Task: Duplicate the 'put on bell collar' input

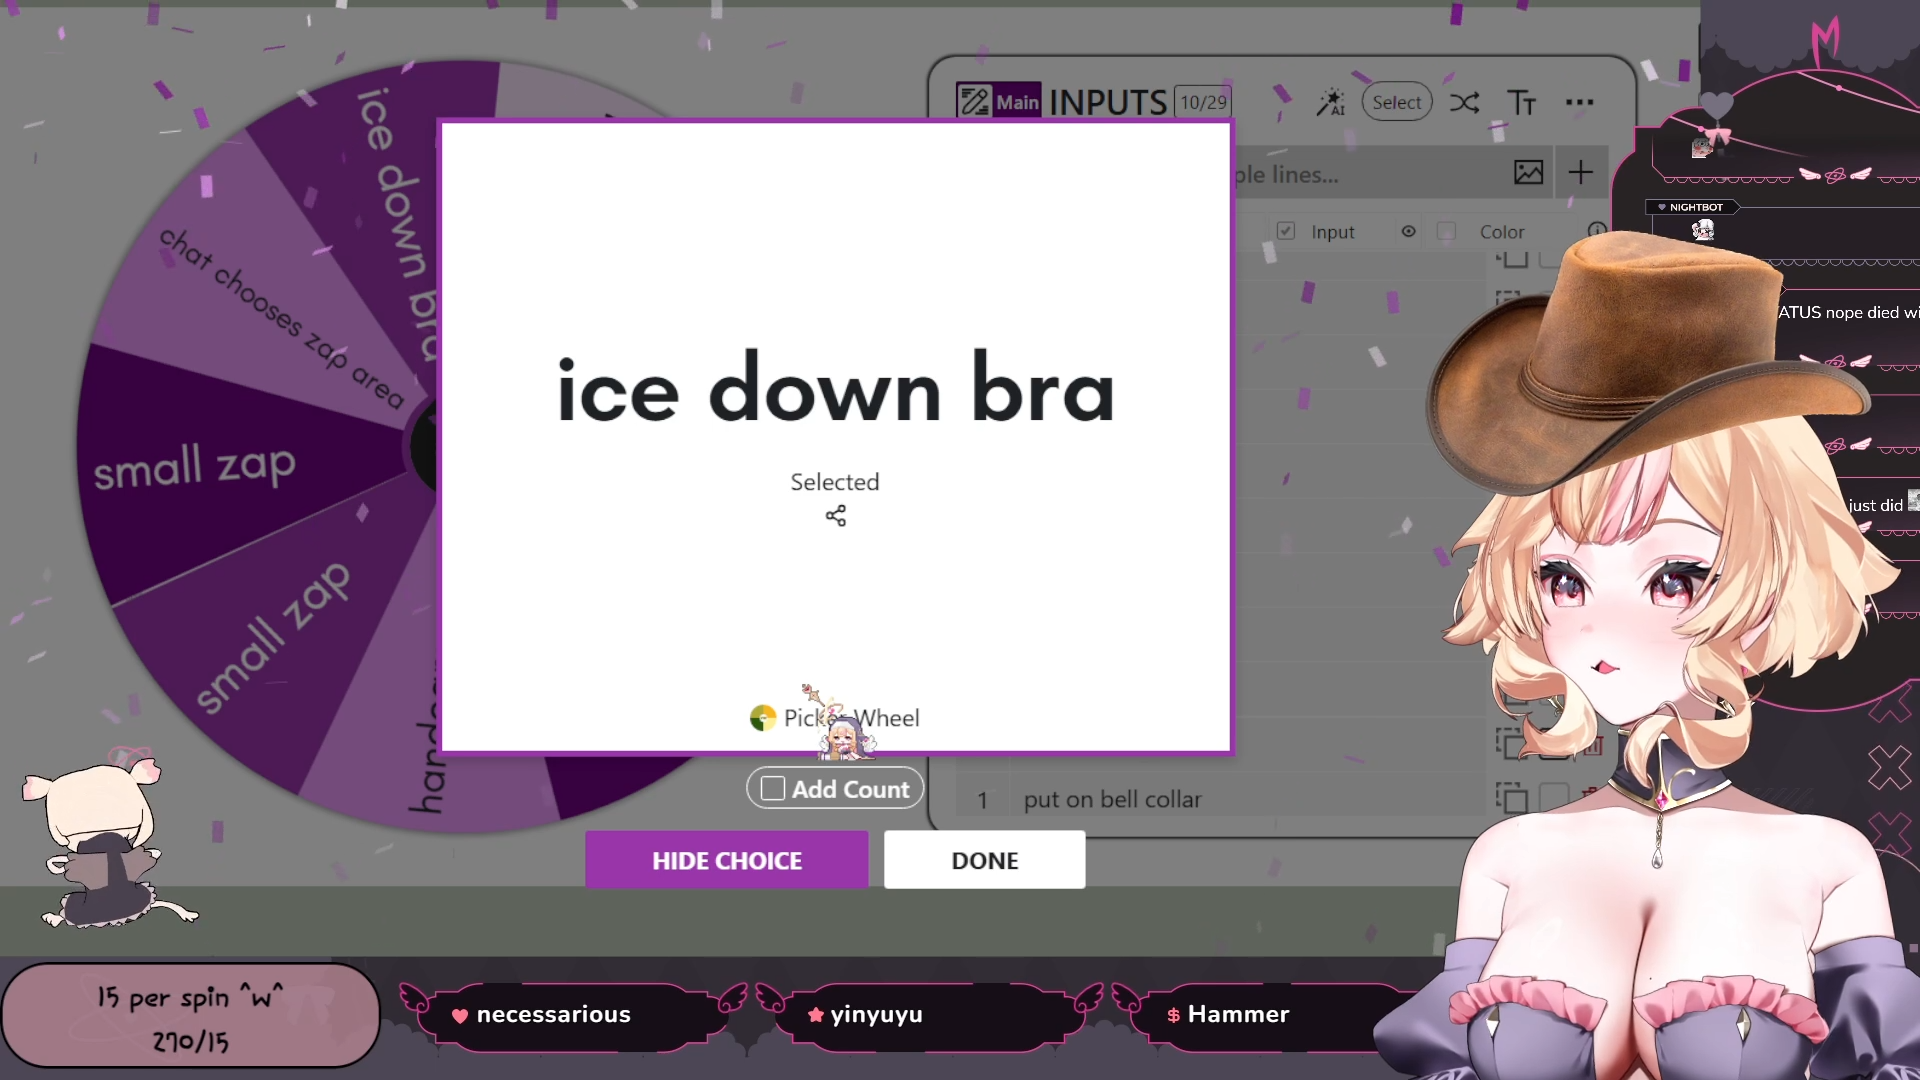Action: [1511, 798]
